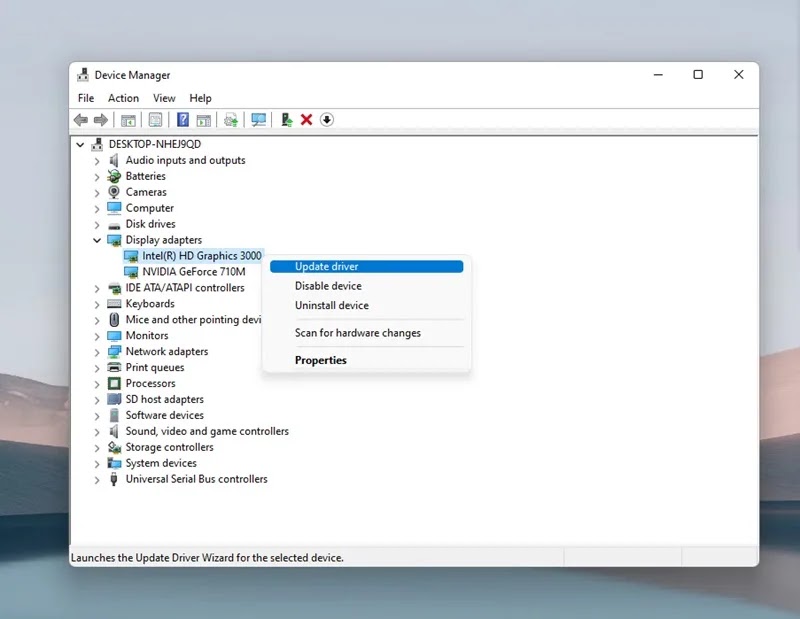Click the show/hide console tree icon
800x619 pixels.
(x=128, y=120)
